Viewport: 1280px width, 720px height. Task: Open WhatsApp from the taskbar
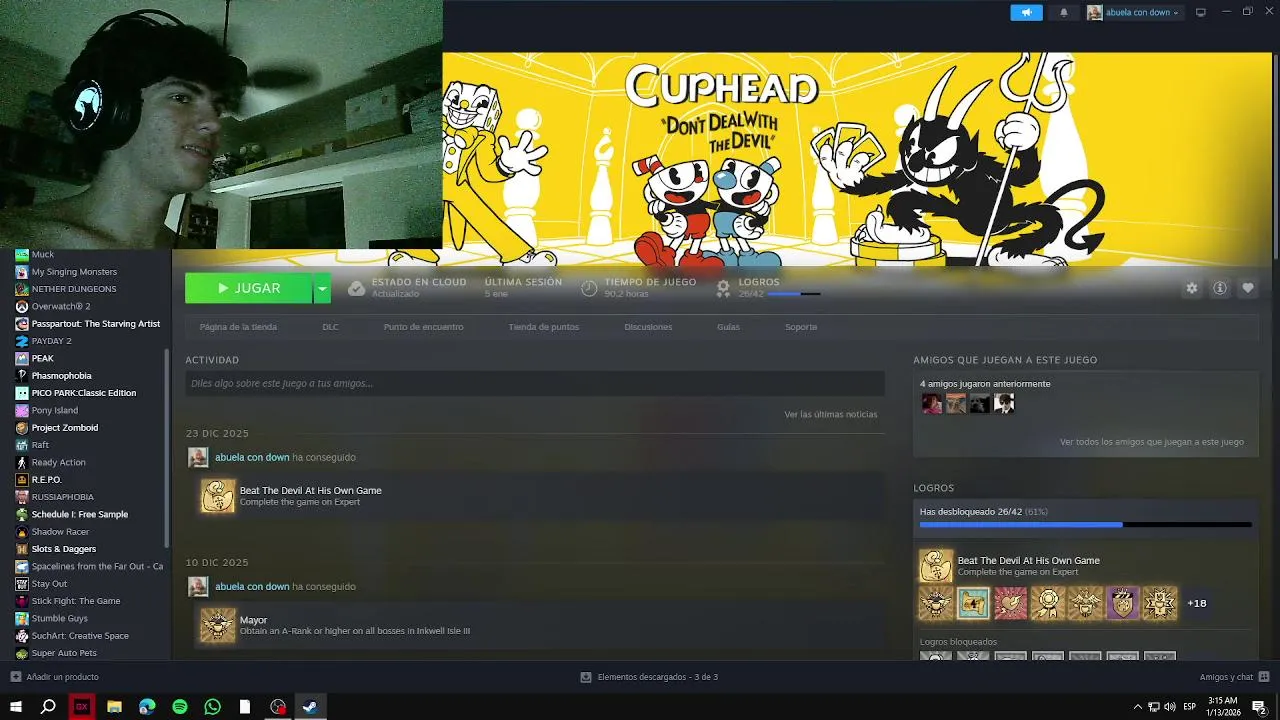coord(212,707)
